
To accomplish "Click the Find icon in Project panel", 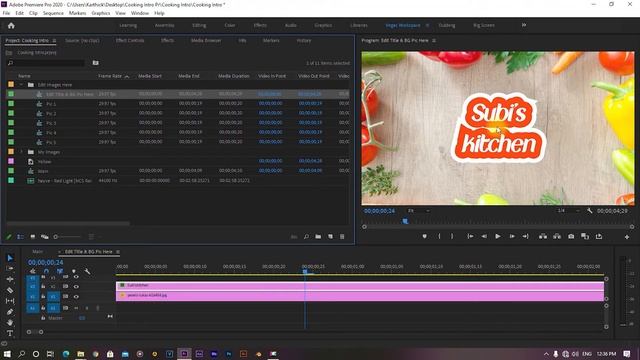I will 306,237.
